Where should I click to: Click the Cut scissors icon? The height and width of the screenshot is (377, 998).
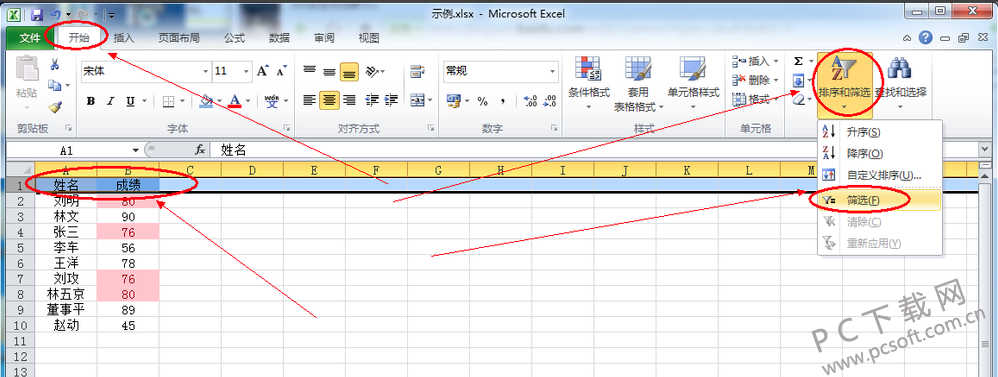pos(55,64)
